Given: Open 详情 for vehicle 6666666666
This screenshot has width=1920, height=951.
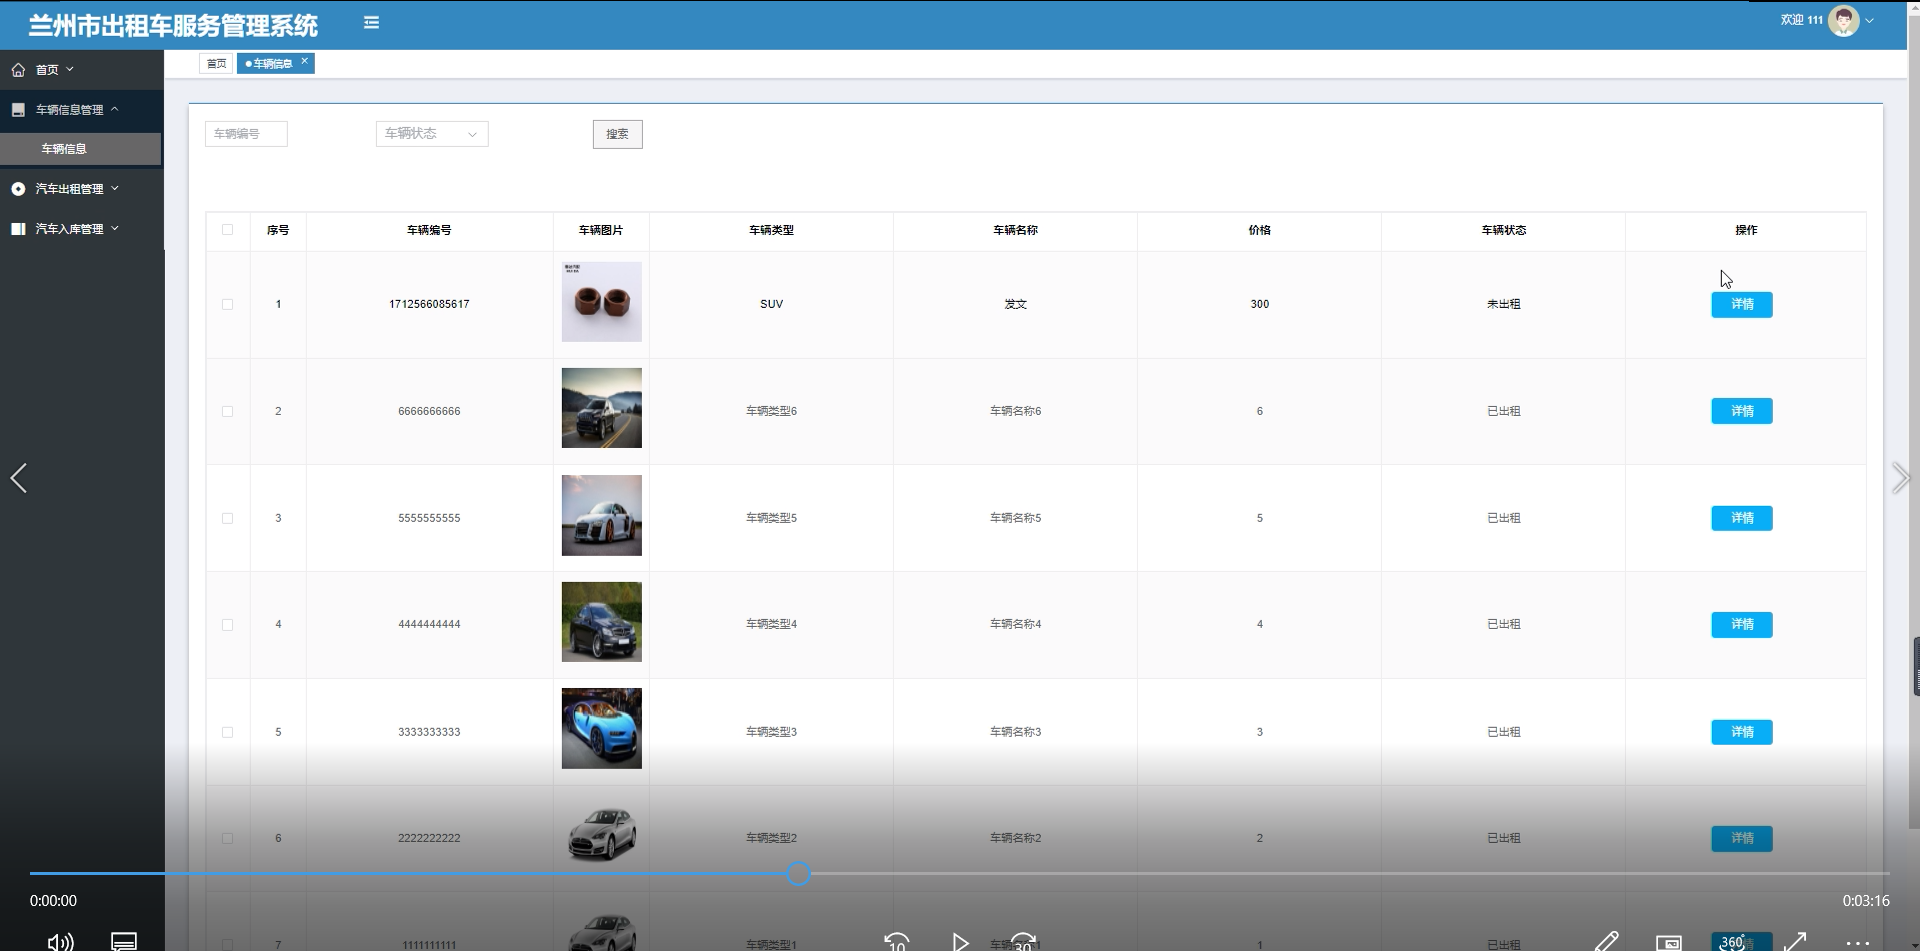Looking at the screenshot, I should point(1741,411).
